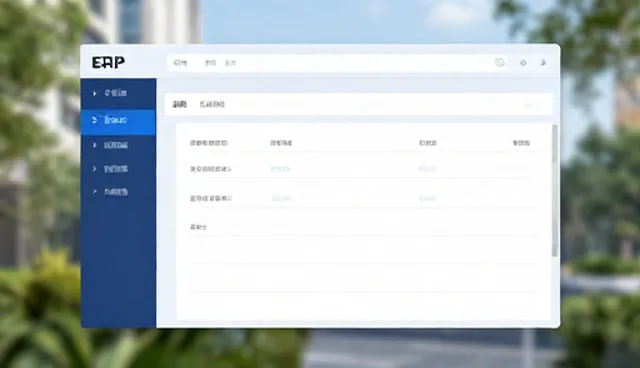Open the topmost sidebar menu item
The image size is (640, 368).
[x=116, y=93]
